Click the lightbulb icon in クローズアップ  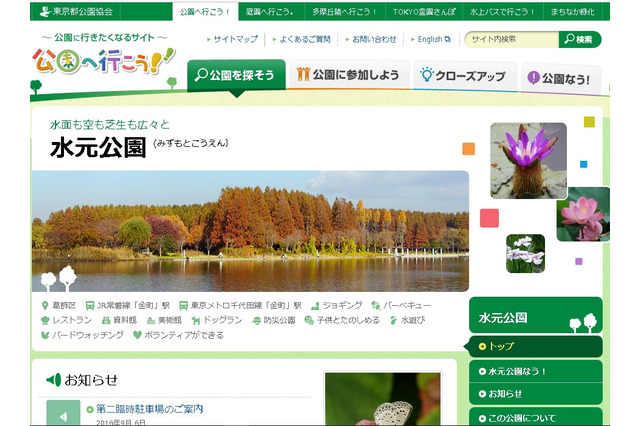(x=427, y=74)
